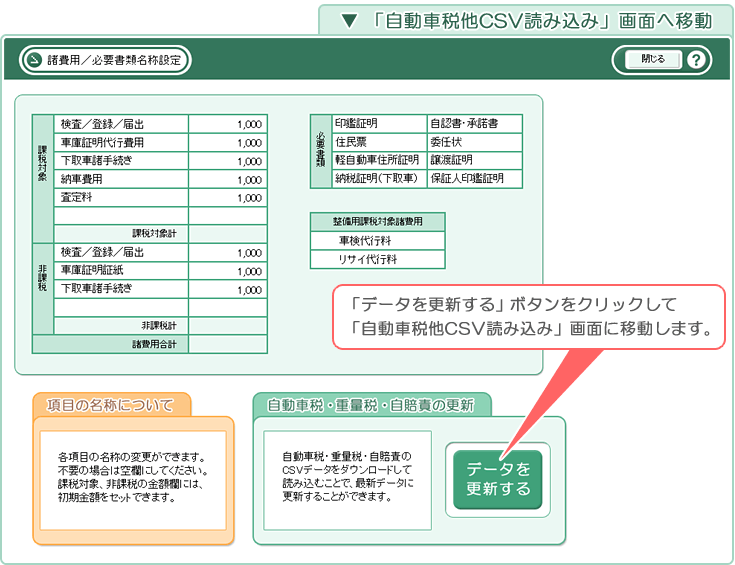Select the 項目の名称について tab
The image size is (735, 565).
112,405
